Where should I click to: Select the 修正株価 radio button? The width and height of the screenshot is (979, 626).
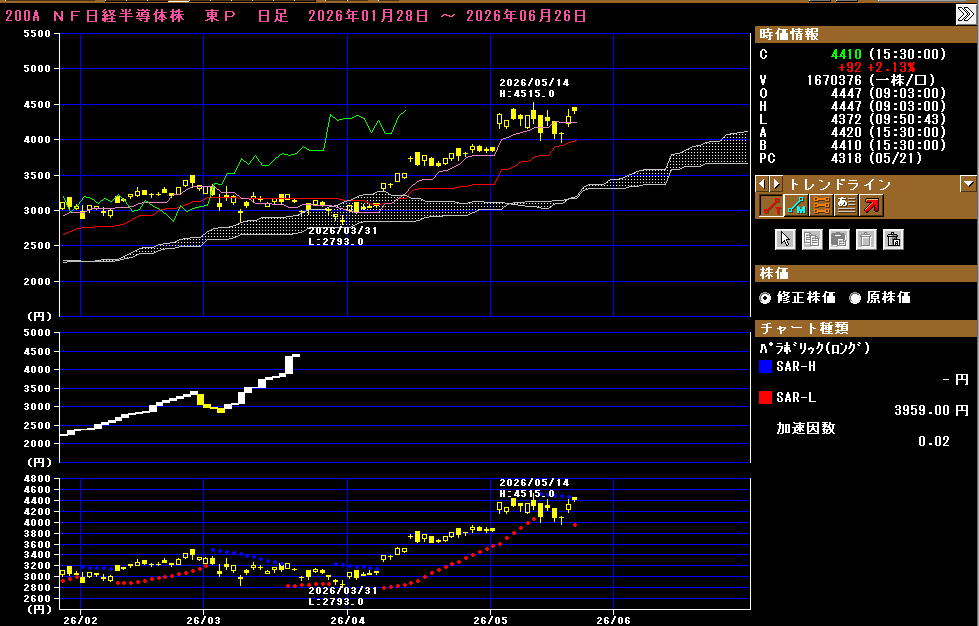pos(765,298)
